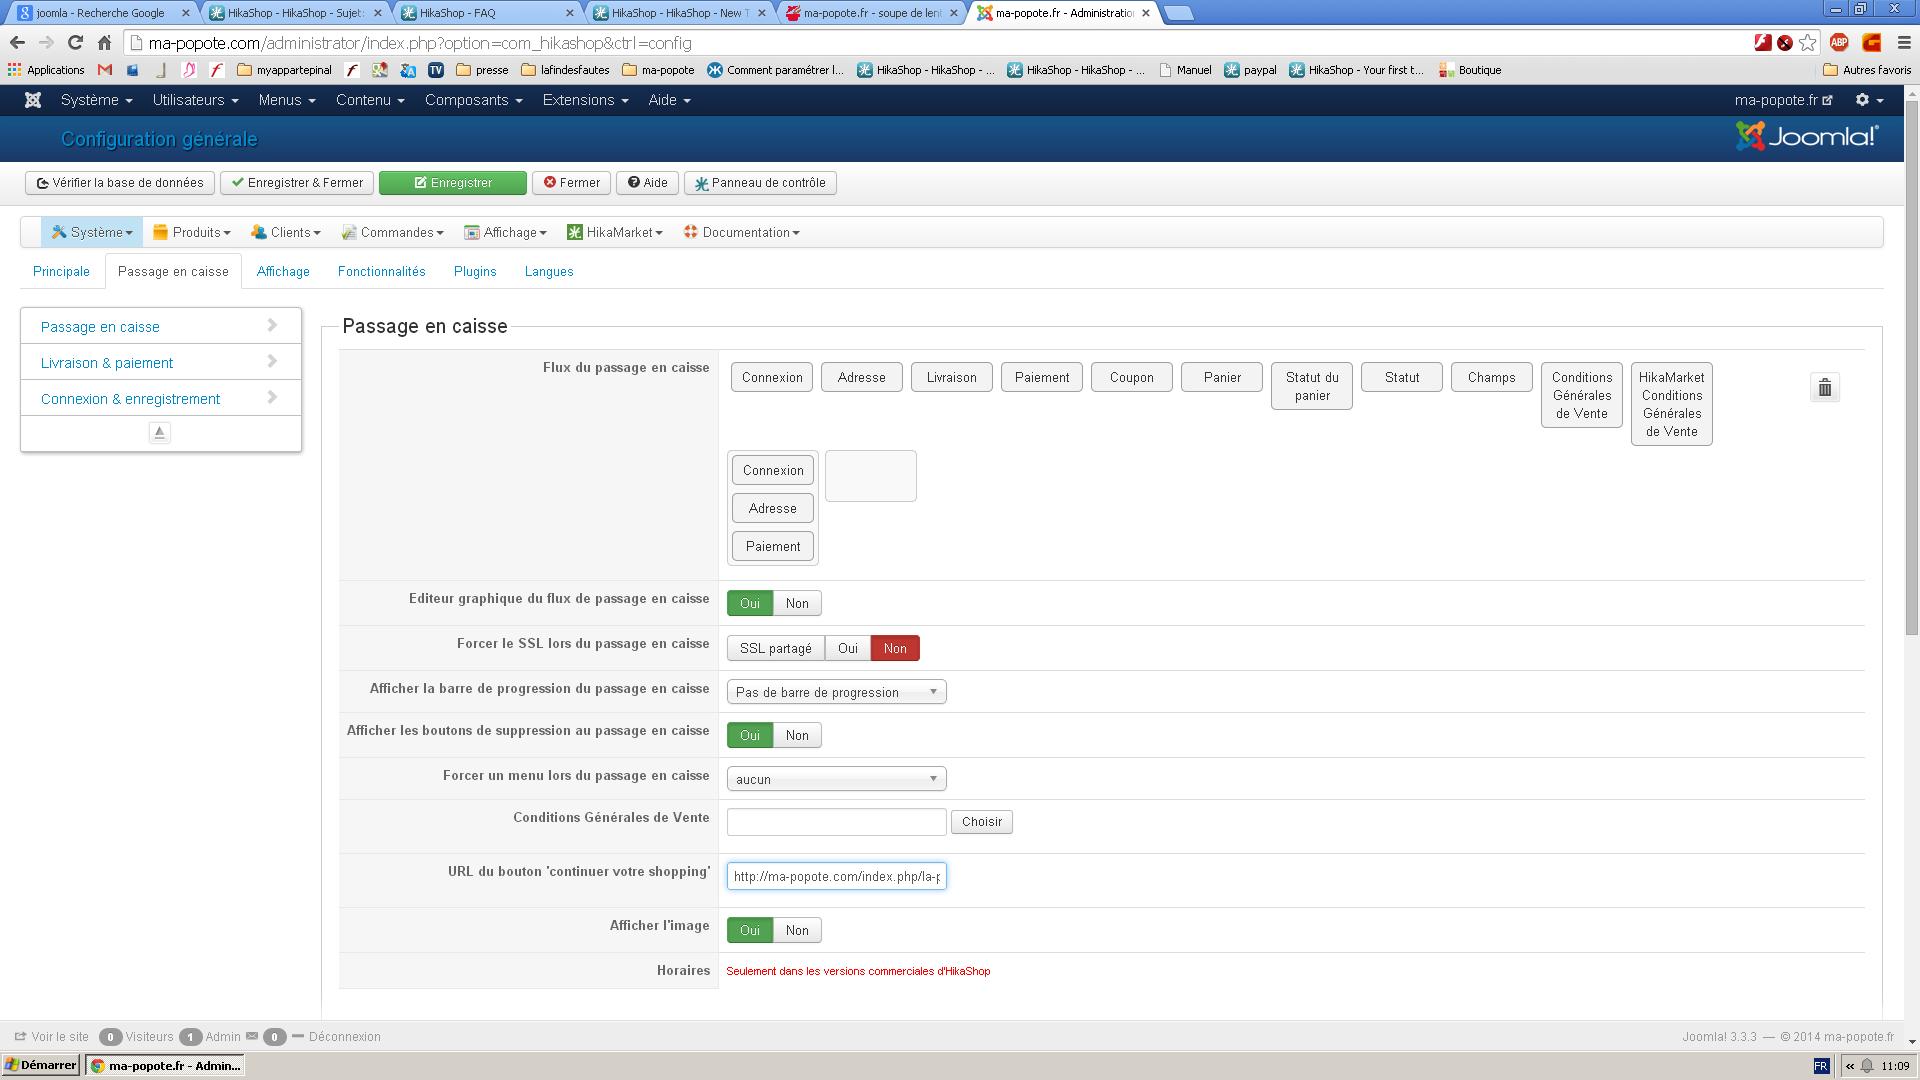Set graphical checkout flow editor to Non
Image resolution: width=1920 pixels, height=1080 pixels.
click(797, 603)
